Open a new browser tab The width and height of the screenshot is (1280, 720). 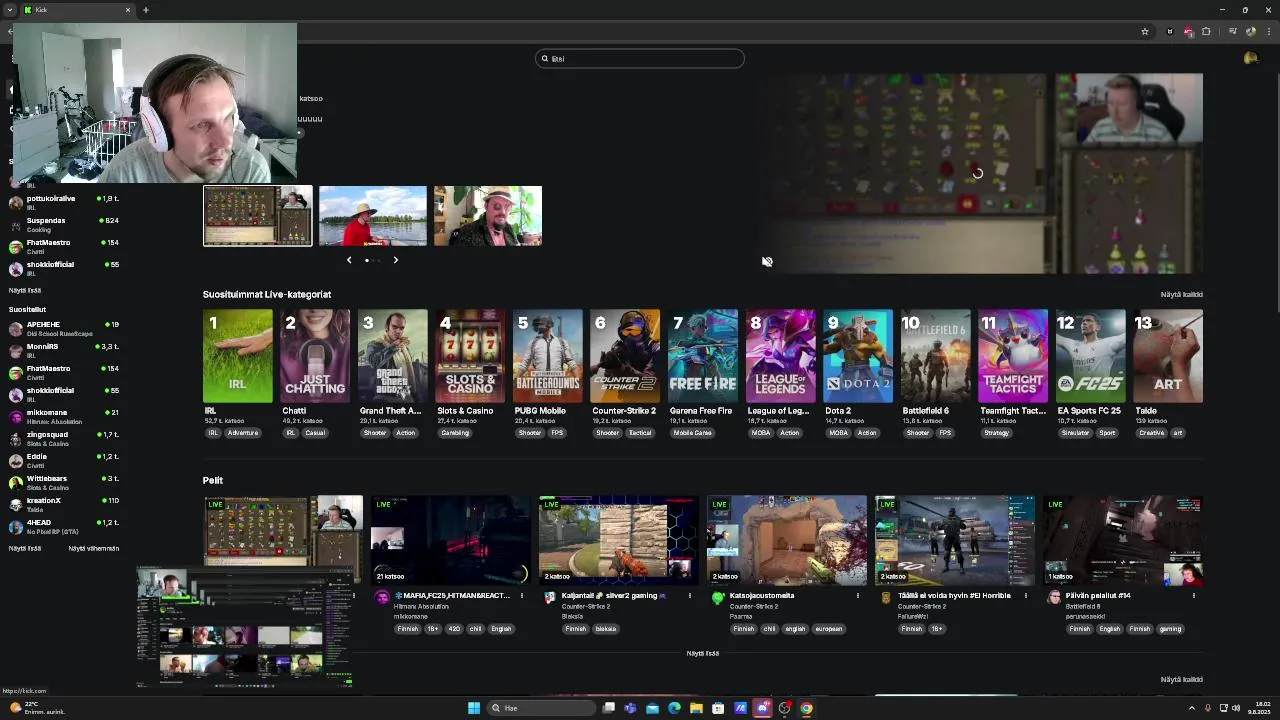coord(146,10)
